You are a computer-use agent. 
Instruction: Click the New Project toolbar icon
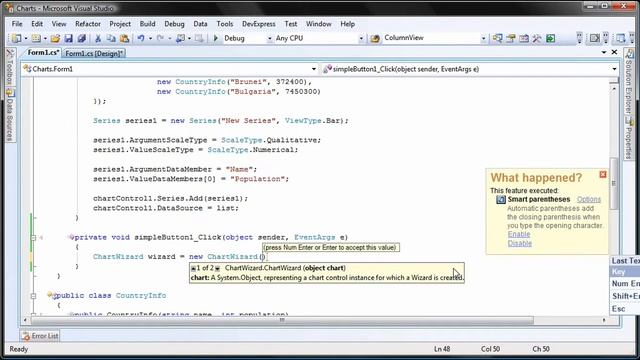point(16,38)
